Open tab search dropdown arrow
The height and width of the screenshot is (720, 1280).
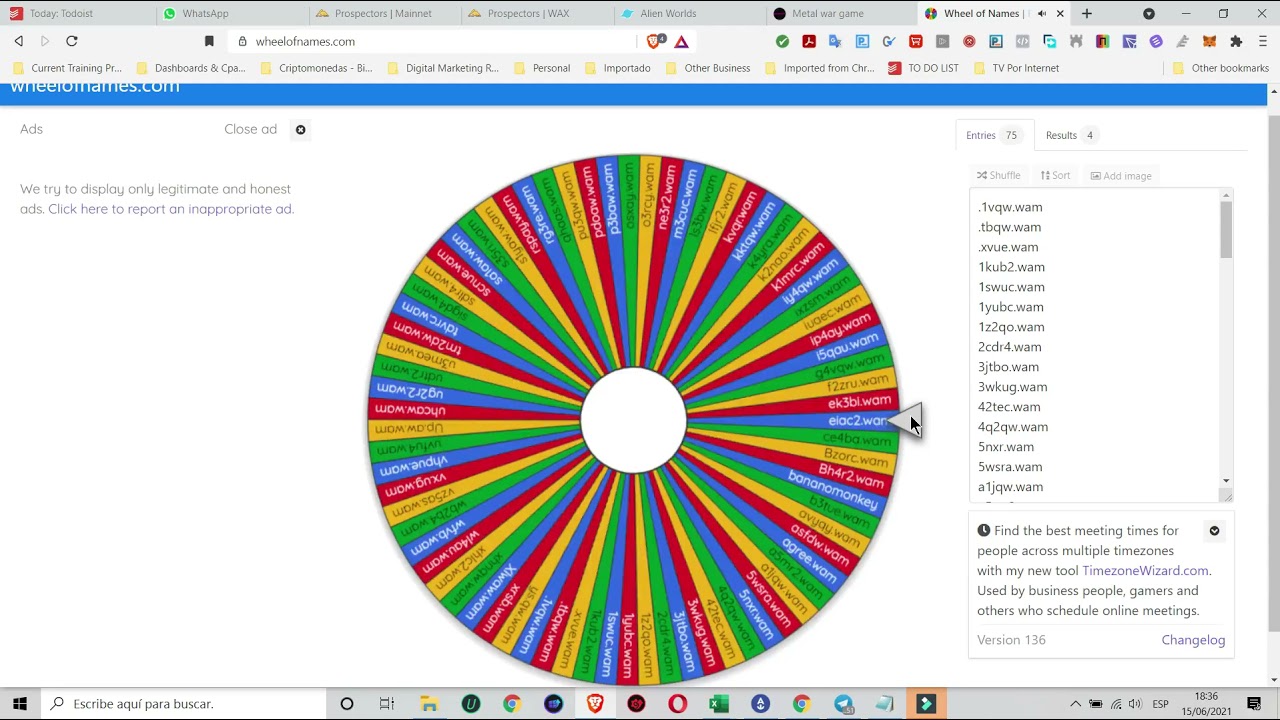click(x=1149, y=13)
